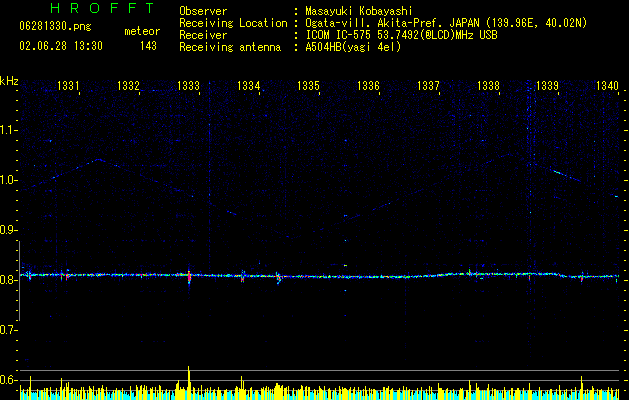Click the 1337 time axis marker
629x400 pixels.
(x=428, y=86)
